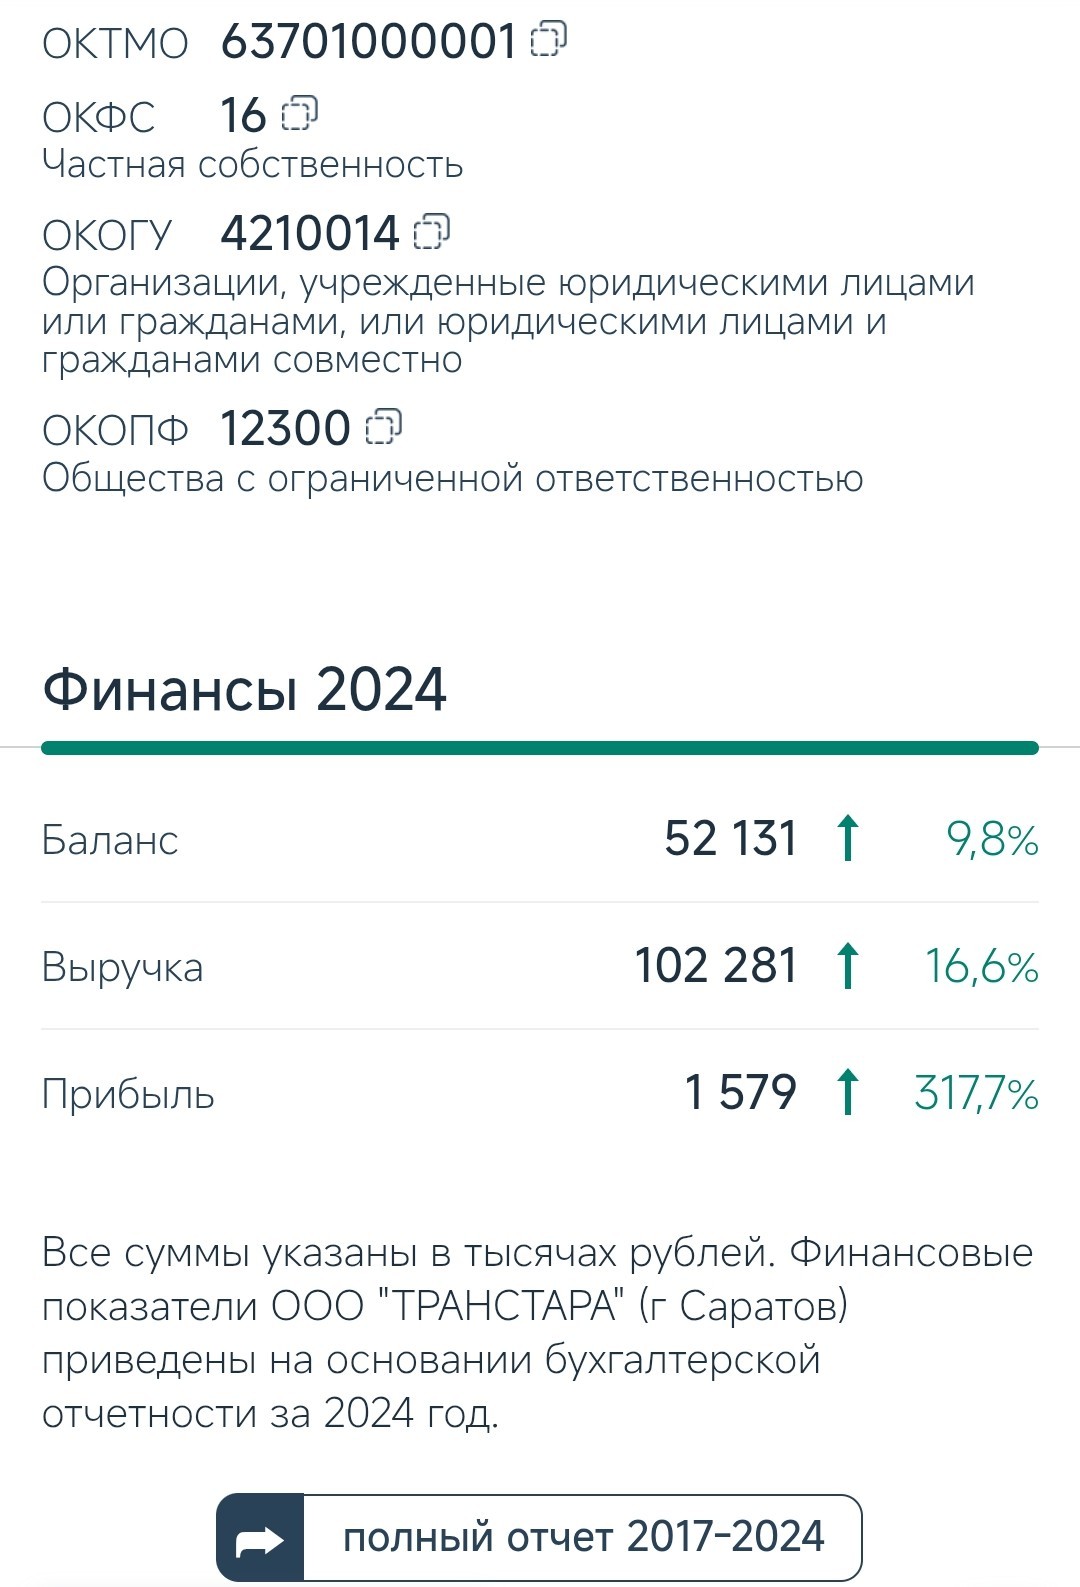
Task: Click the ОКОПФ number 12300
Action: pyautogui.click(x=285, y=428)
